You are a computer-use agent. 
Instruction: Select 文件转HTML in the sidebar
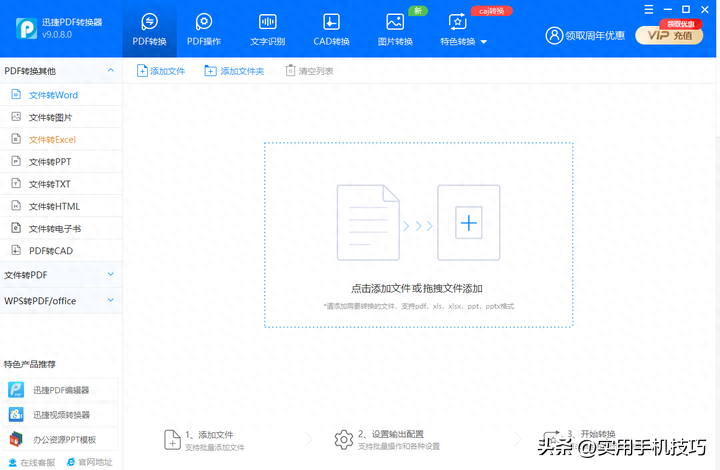(x=61, y=206)
